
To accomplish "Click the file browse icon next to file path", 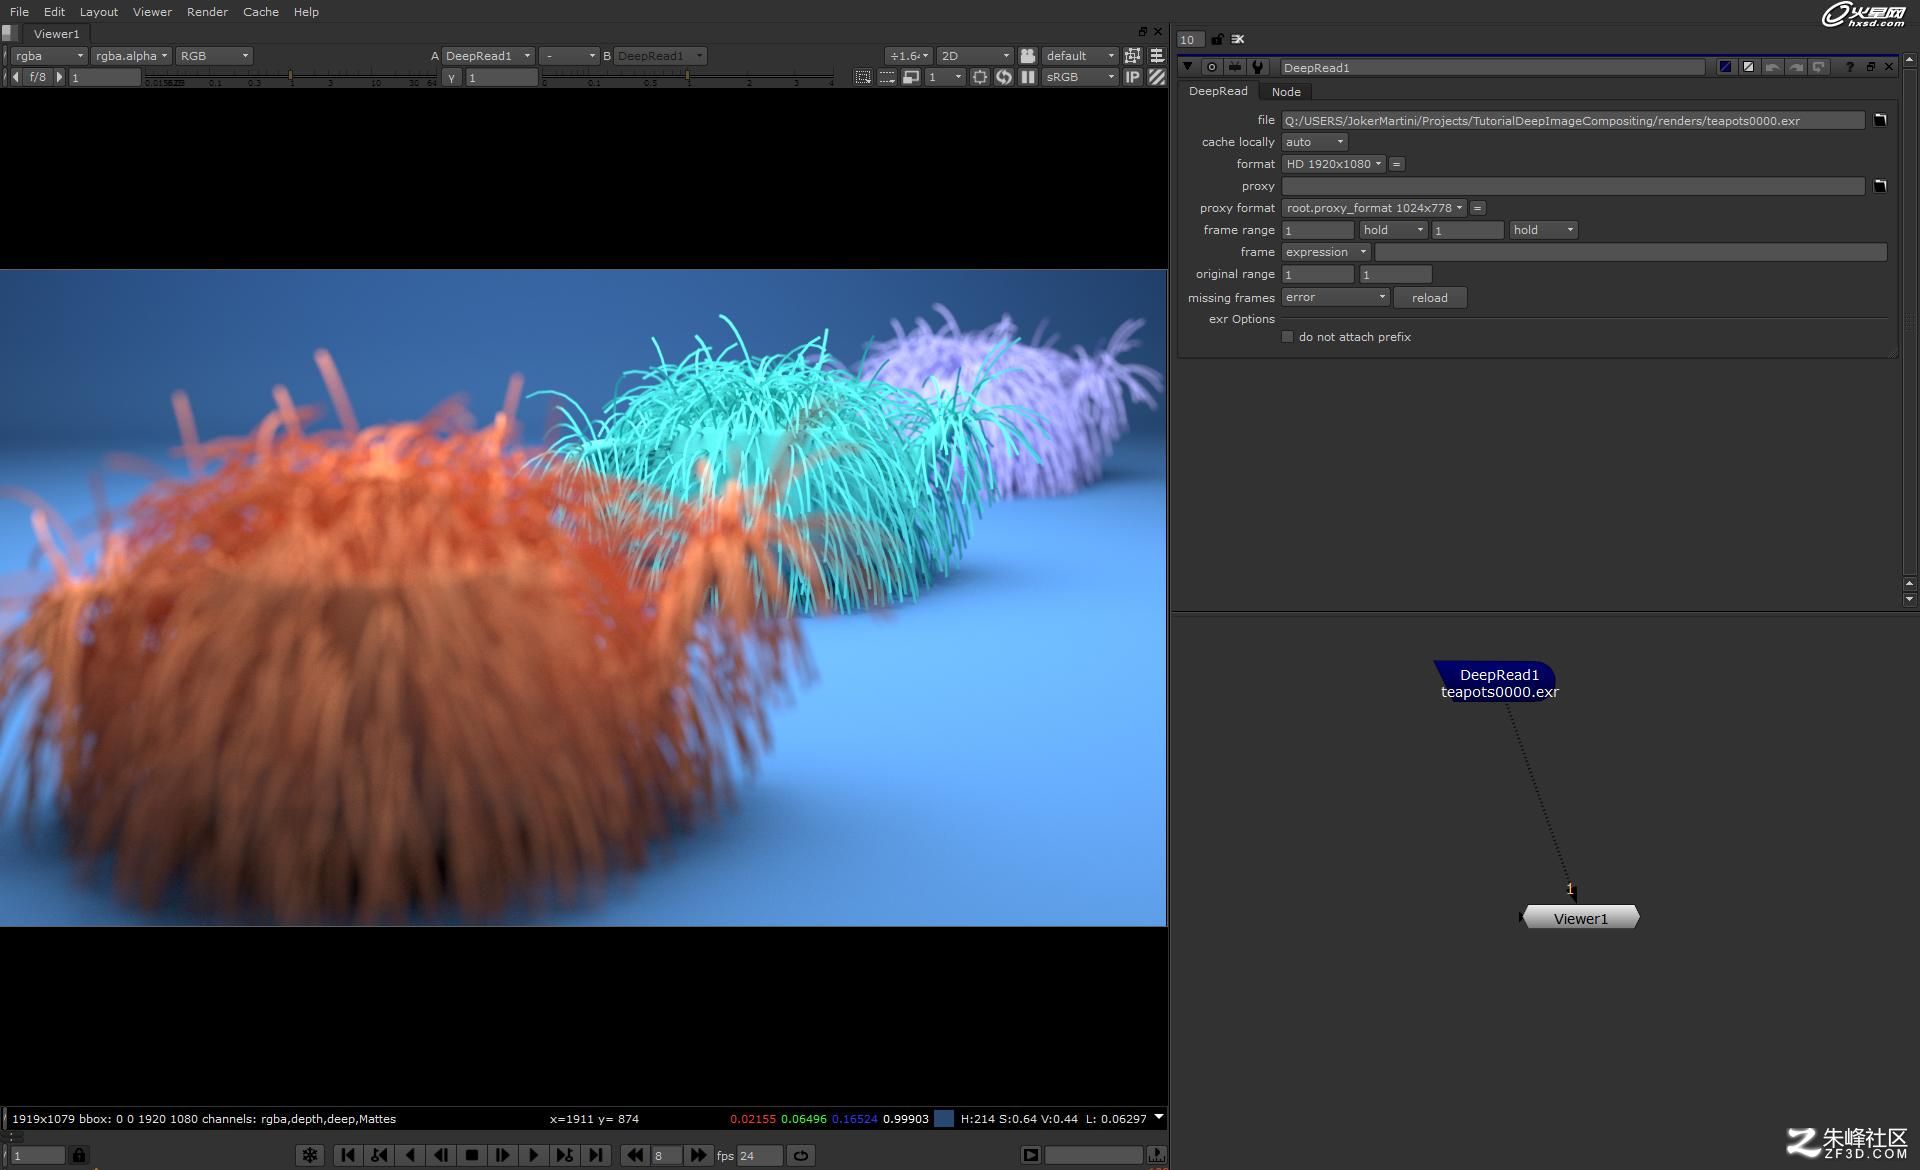I will [x=1881, y=120].
